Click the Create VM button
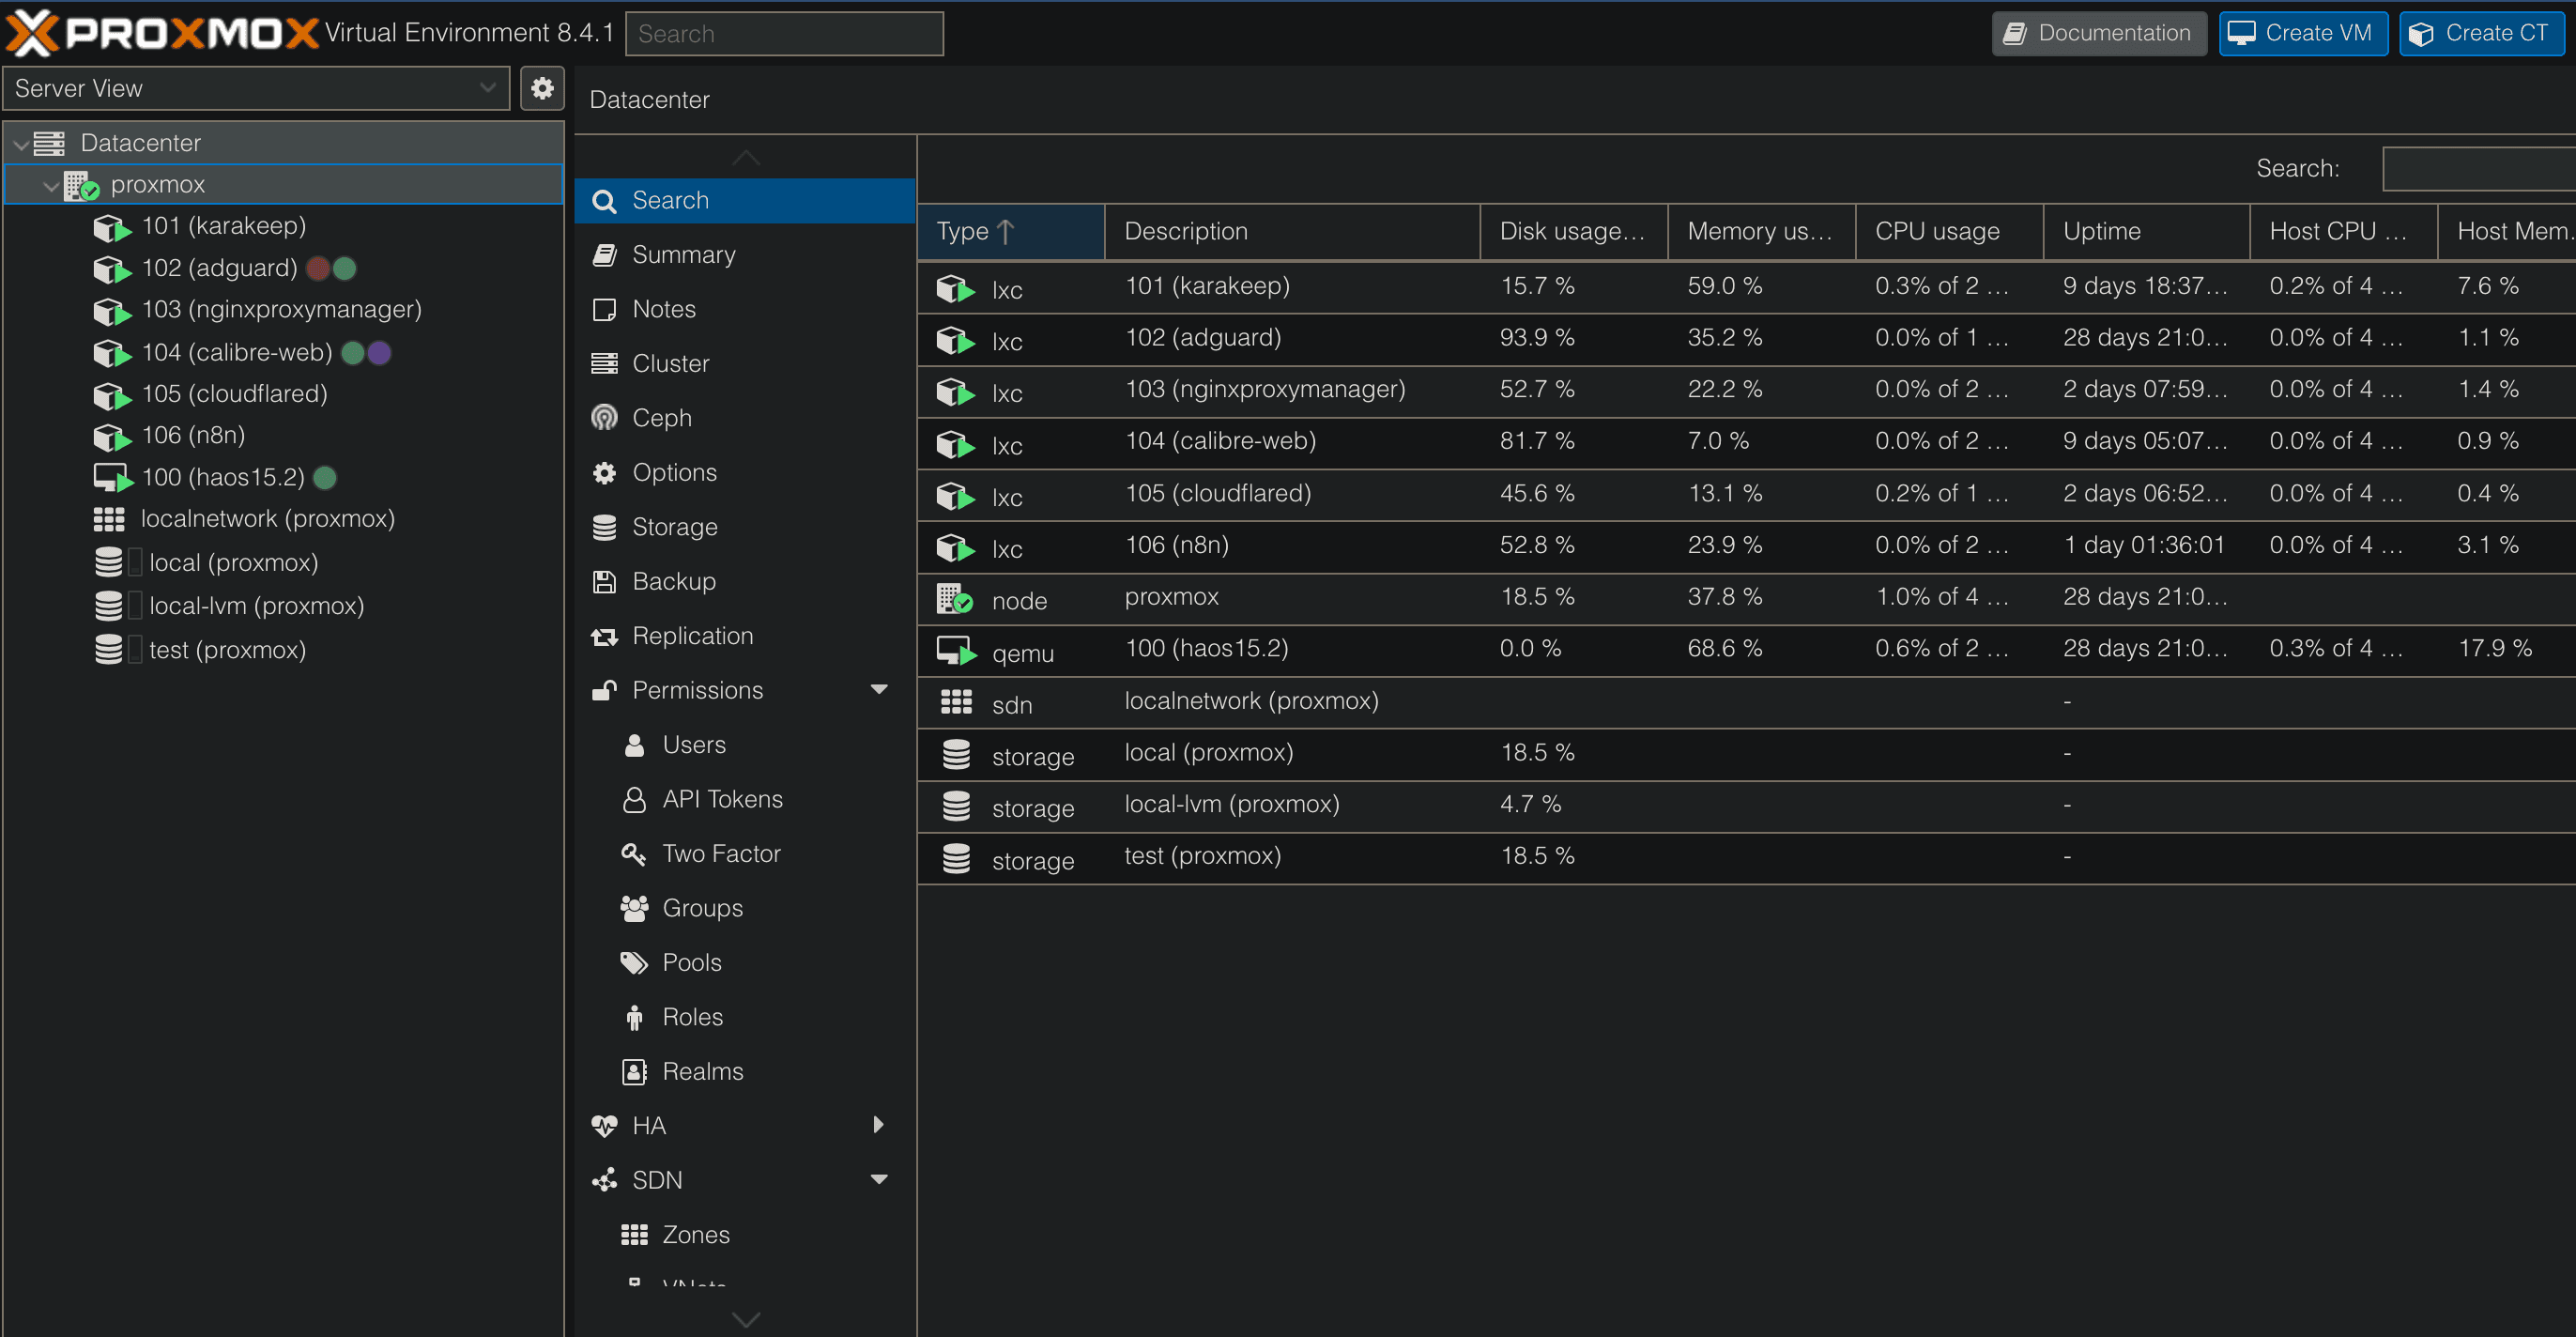Screen dimensions: 2576x1337 [x=2303, y=33]
